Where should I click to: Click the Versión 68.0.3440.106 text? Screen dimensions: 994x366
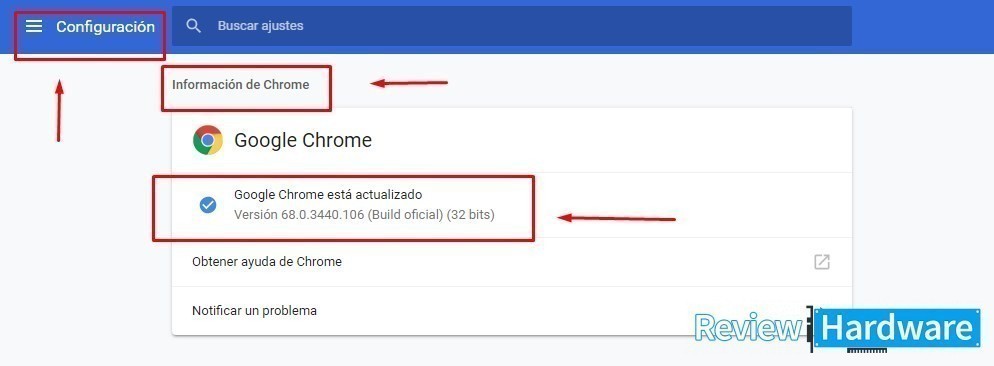pyautogui.click(x=299, y=215)
